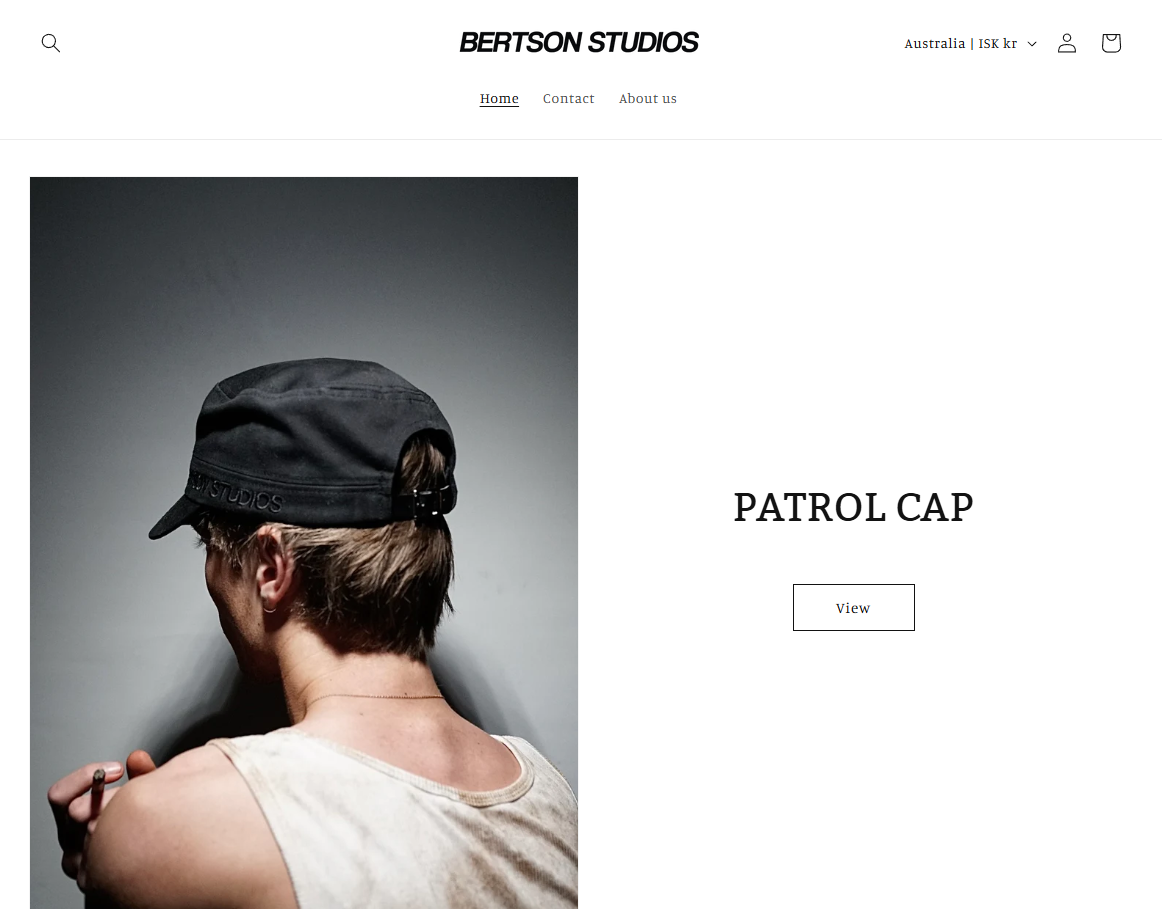Click the View button
This screenshot has height=909, width=1162.
click(854, 607)
